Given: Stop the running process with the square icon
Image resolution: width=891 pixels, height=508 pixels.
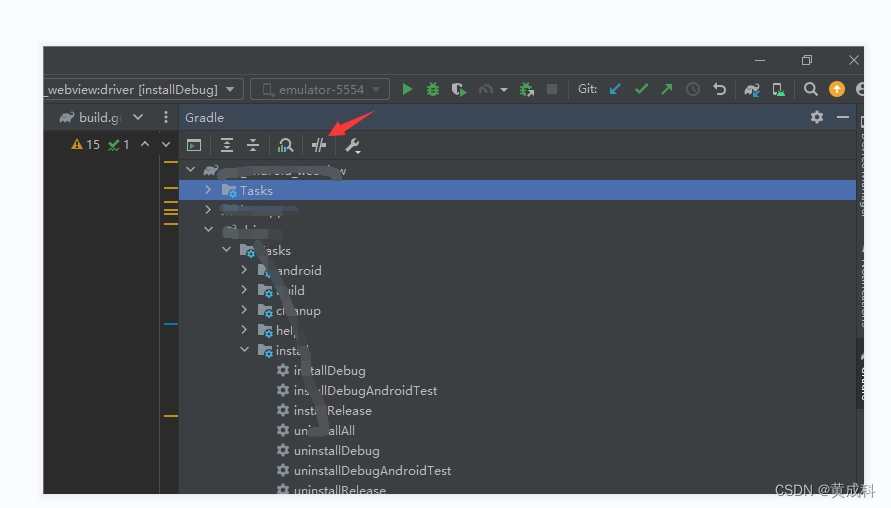Looking at the screenshot, I should click(552, 89).
